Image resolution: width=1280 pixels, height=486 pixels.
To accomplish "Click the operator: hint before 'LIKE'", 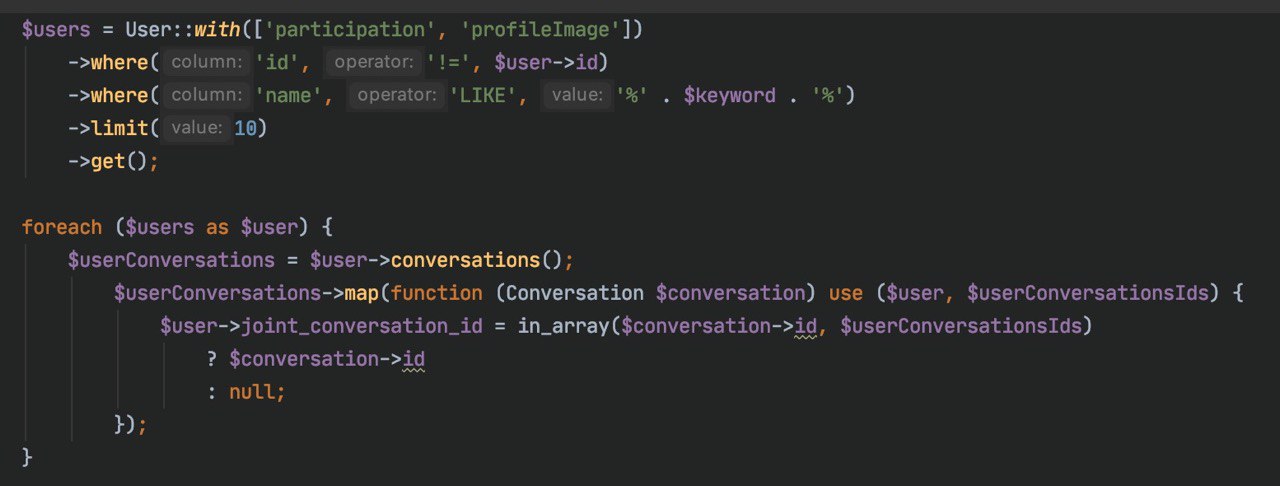I will click(397, 96).
